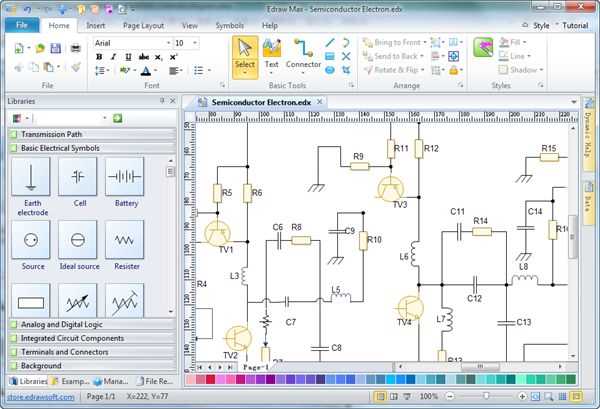The height and width of the screenshot is (409, 600).
Task: Open the Symbols ribbon tab
Action: click(230, 26)
